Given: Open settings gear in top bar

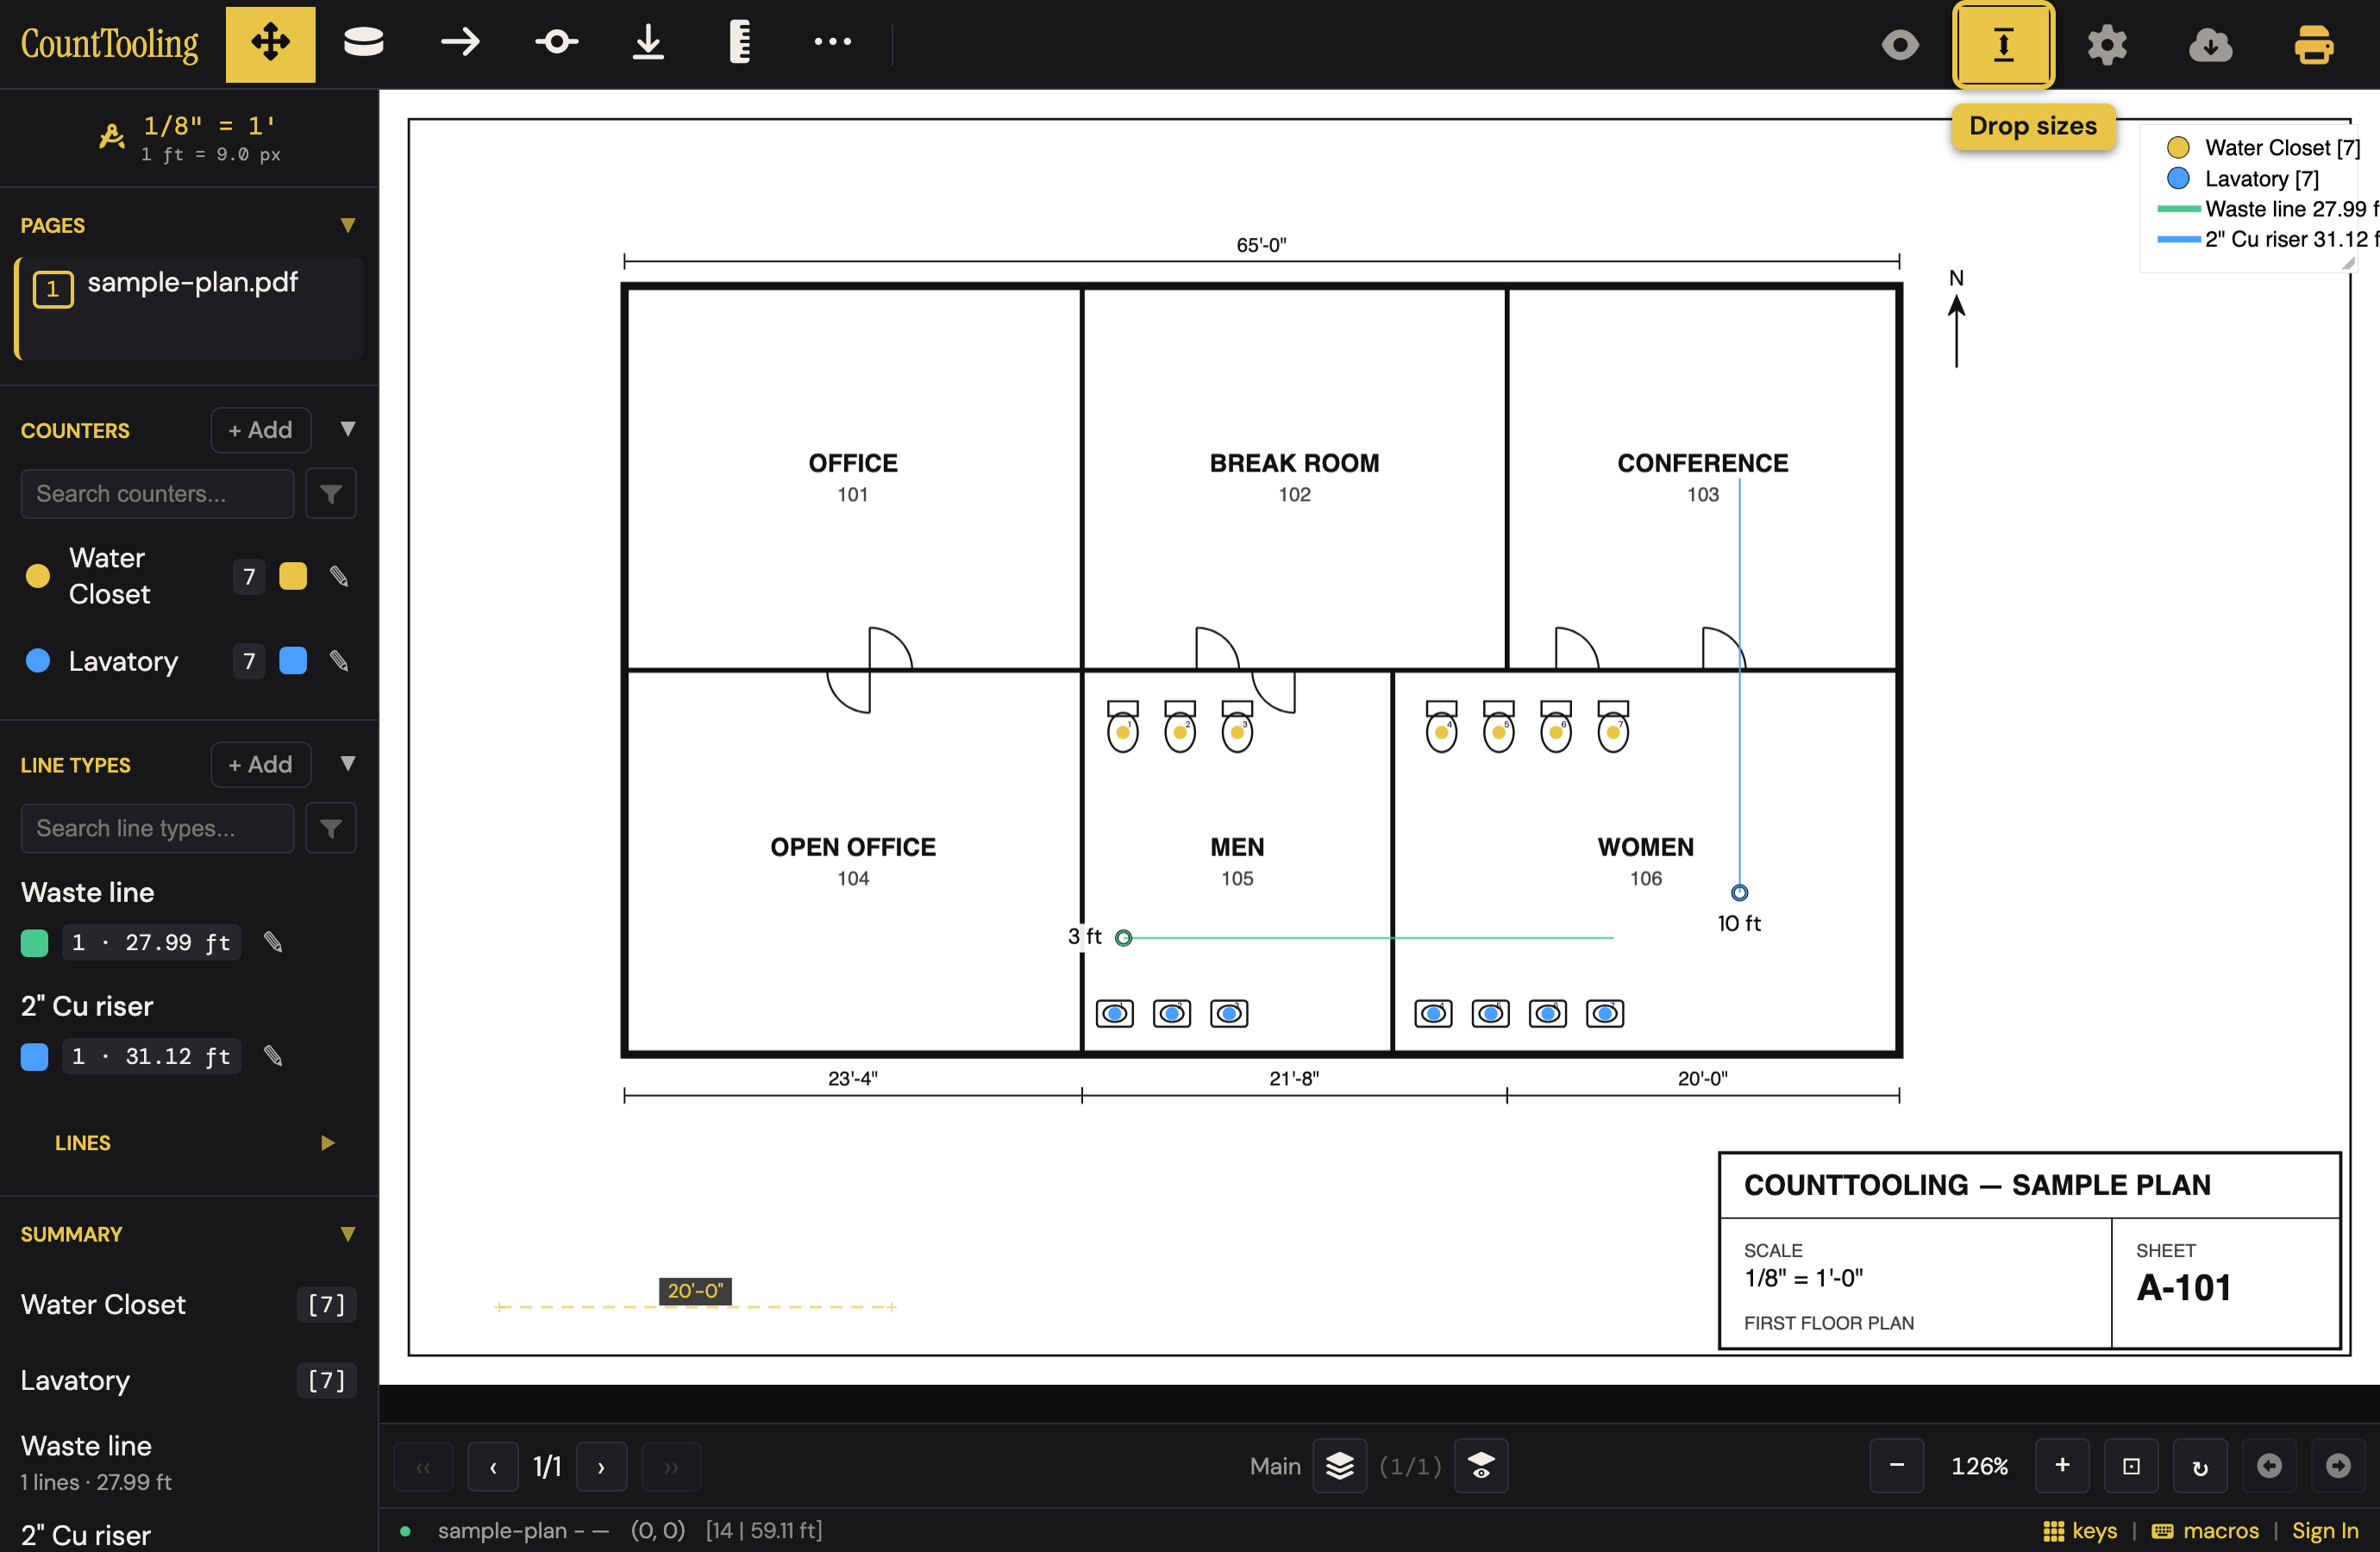Looking at the screenshot, I should click(x=2107, y=45).
